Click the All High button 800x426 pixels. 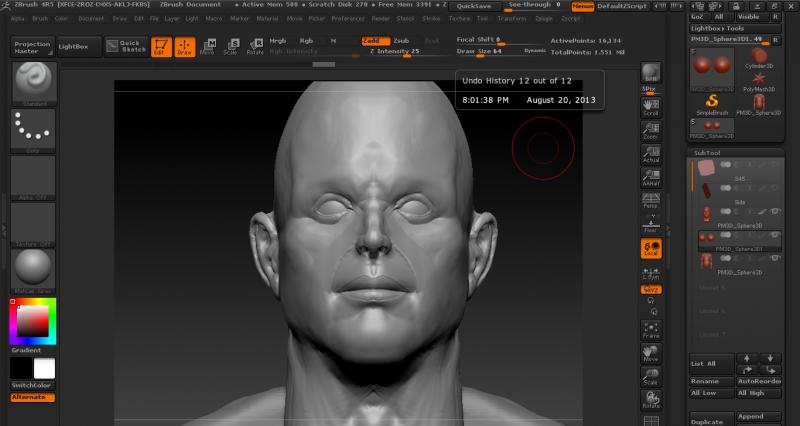click(x=759, y=393)
